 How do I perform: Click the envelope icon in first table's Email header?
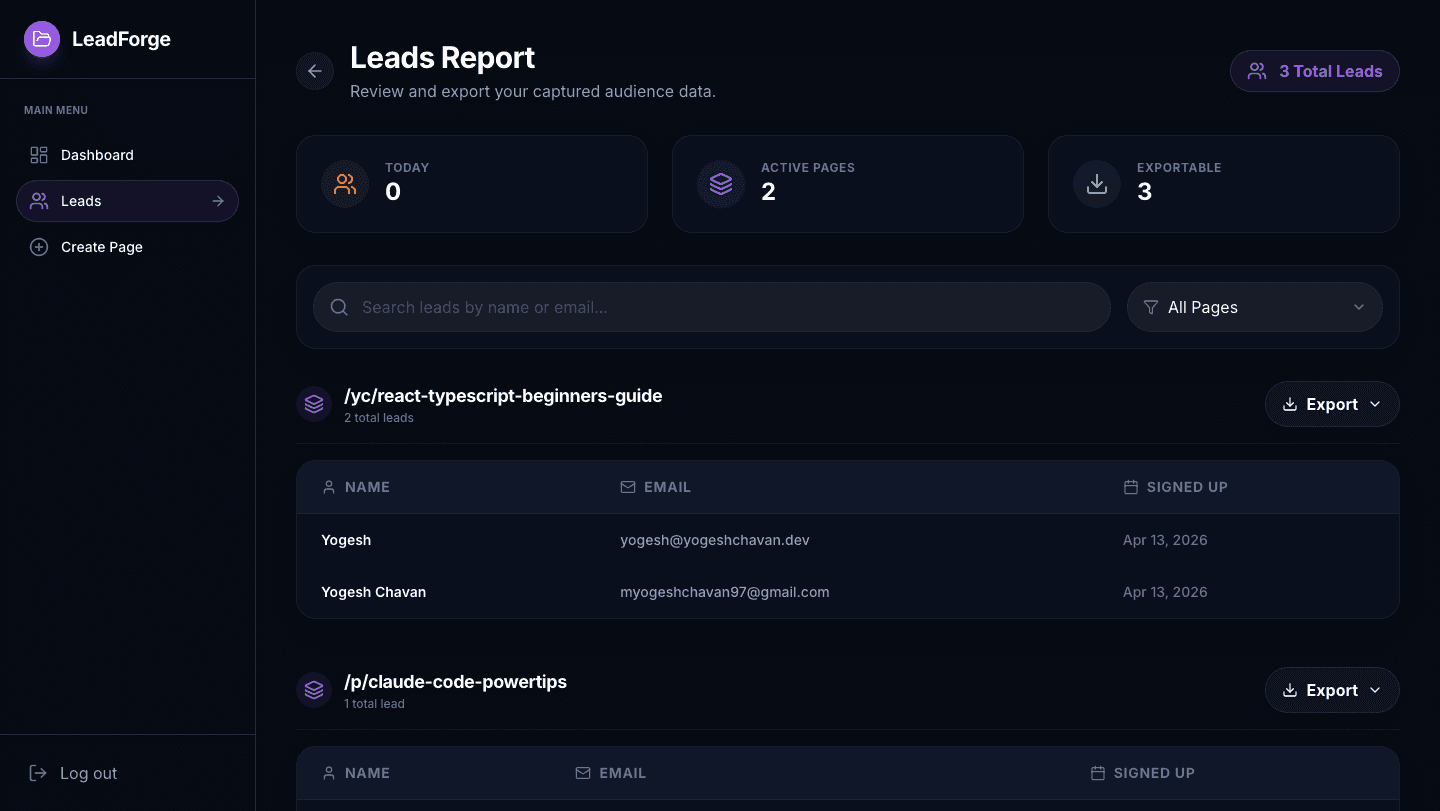coord(628,487)
